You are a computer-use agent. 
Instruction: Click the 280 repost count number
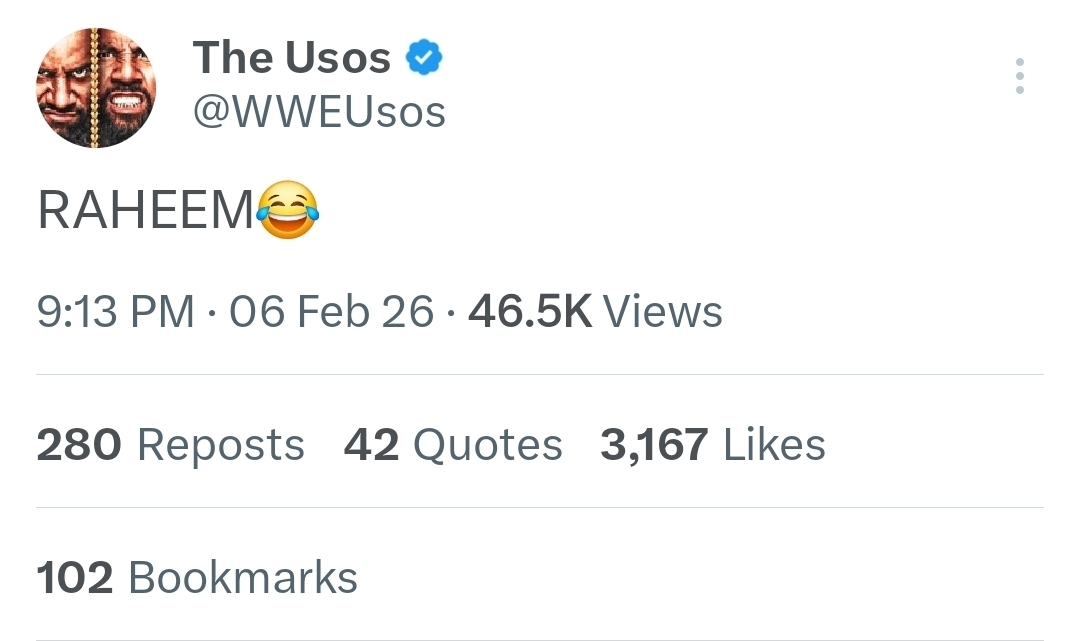(x=79, y=445)
